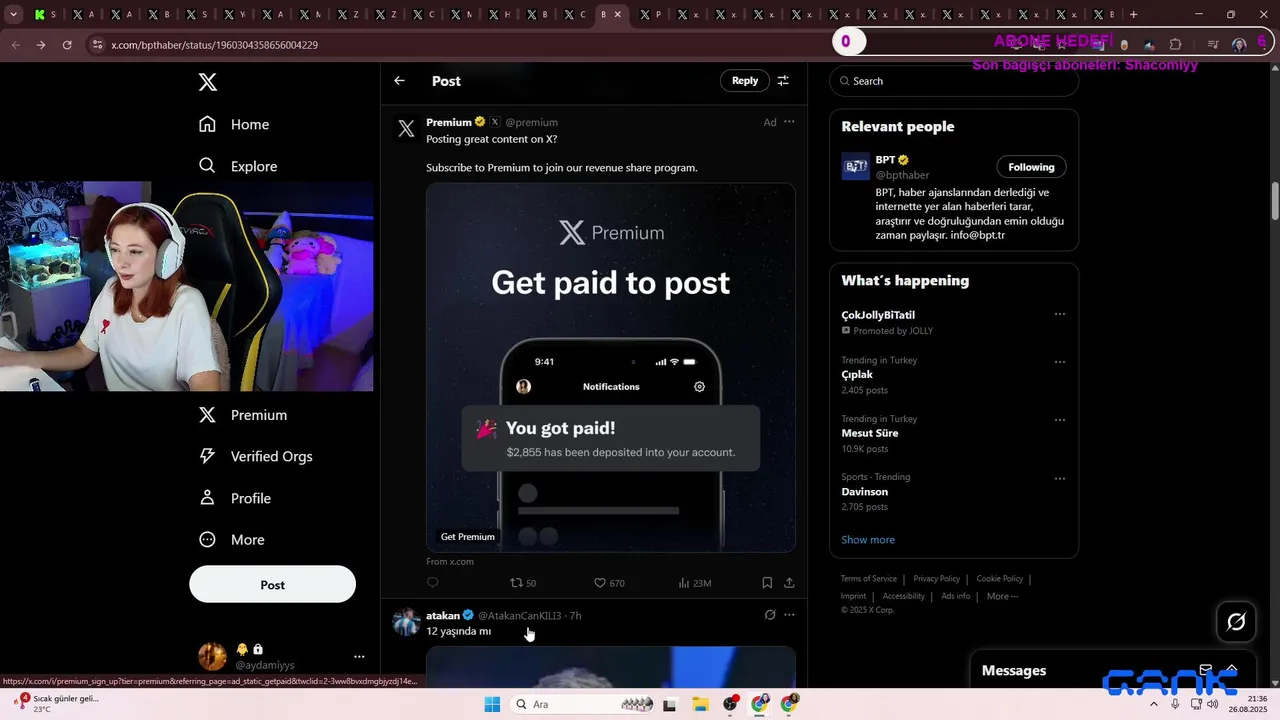Open File Explorer from taskbar
The height and width of the screenshot is (720, 1280).
coord(700,704)
